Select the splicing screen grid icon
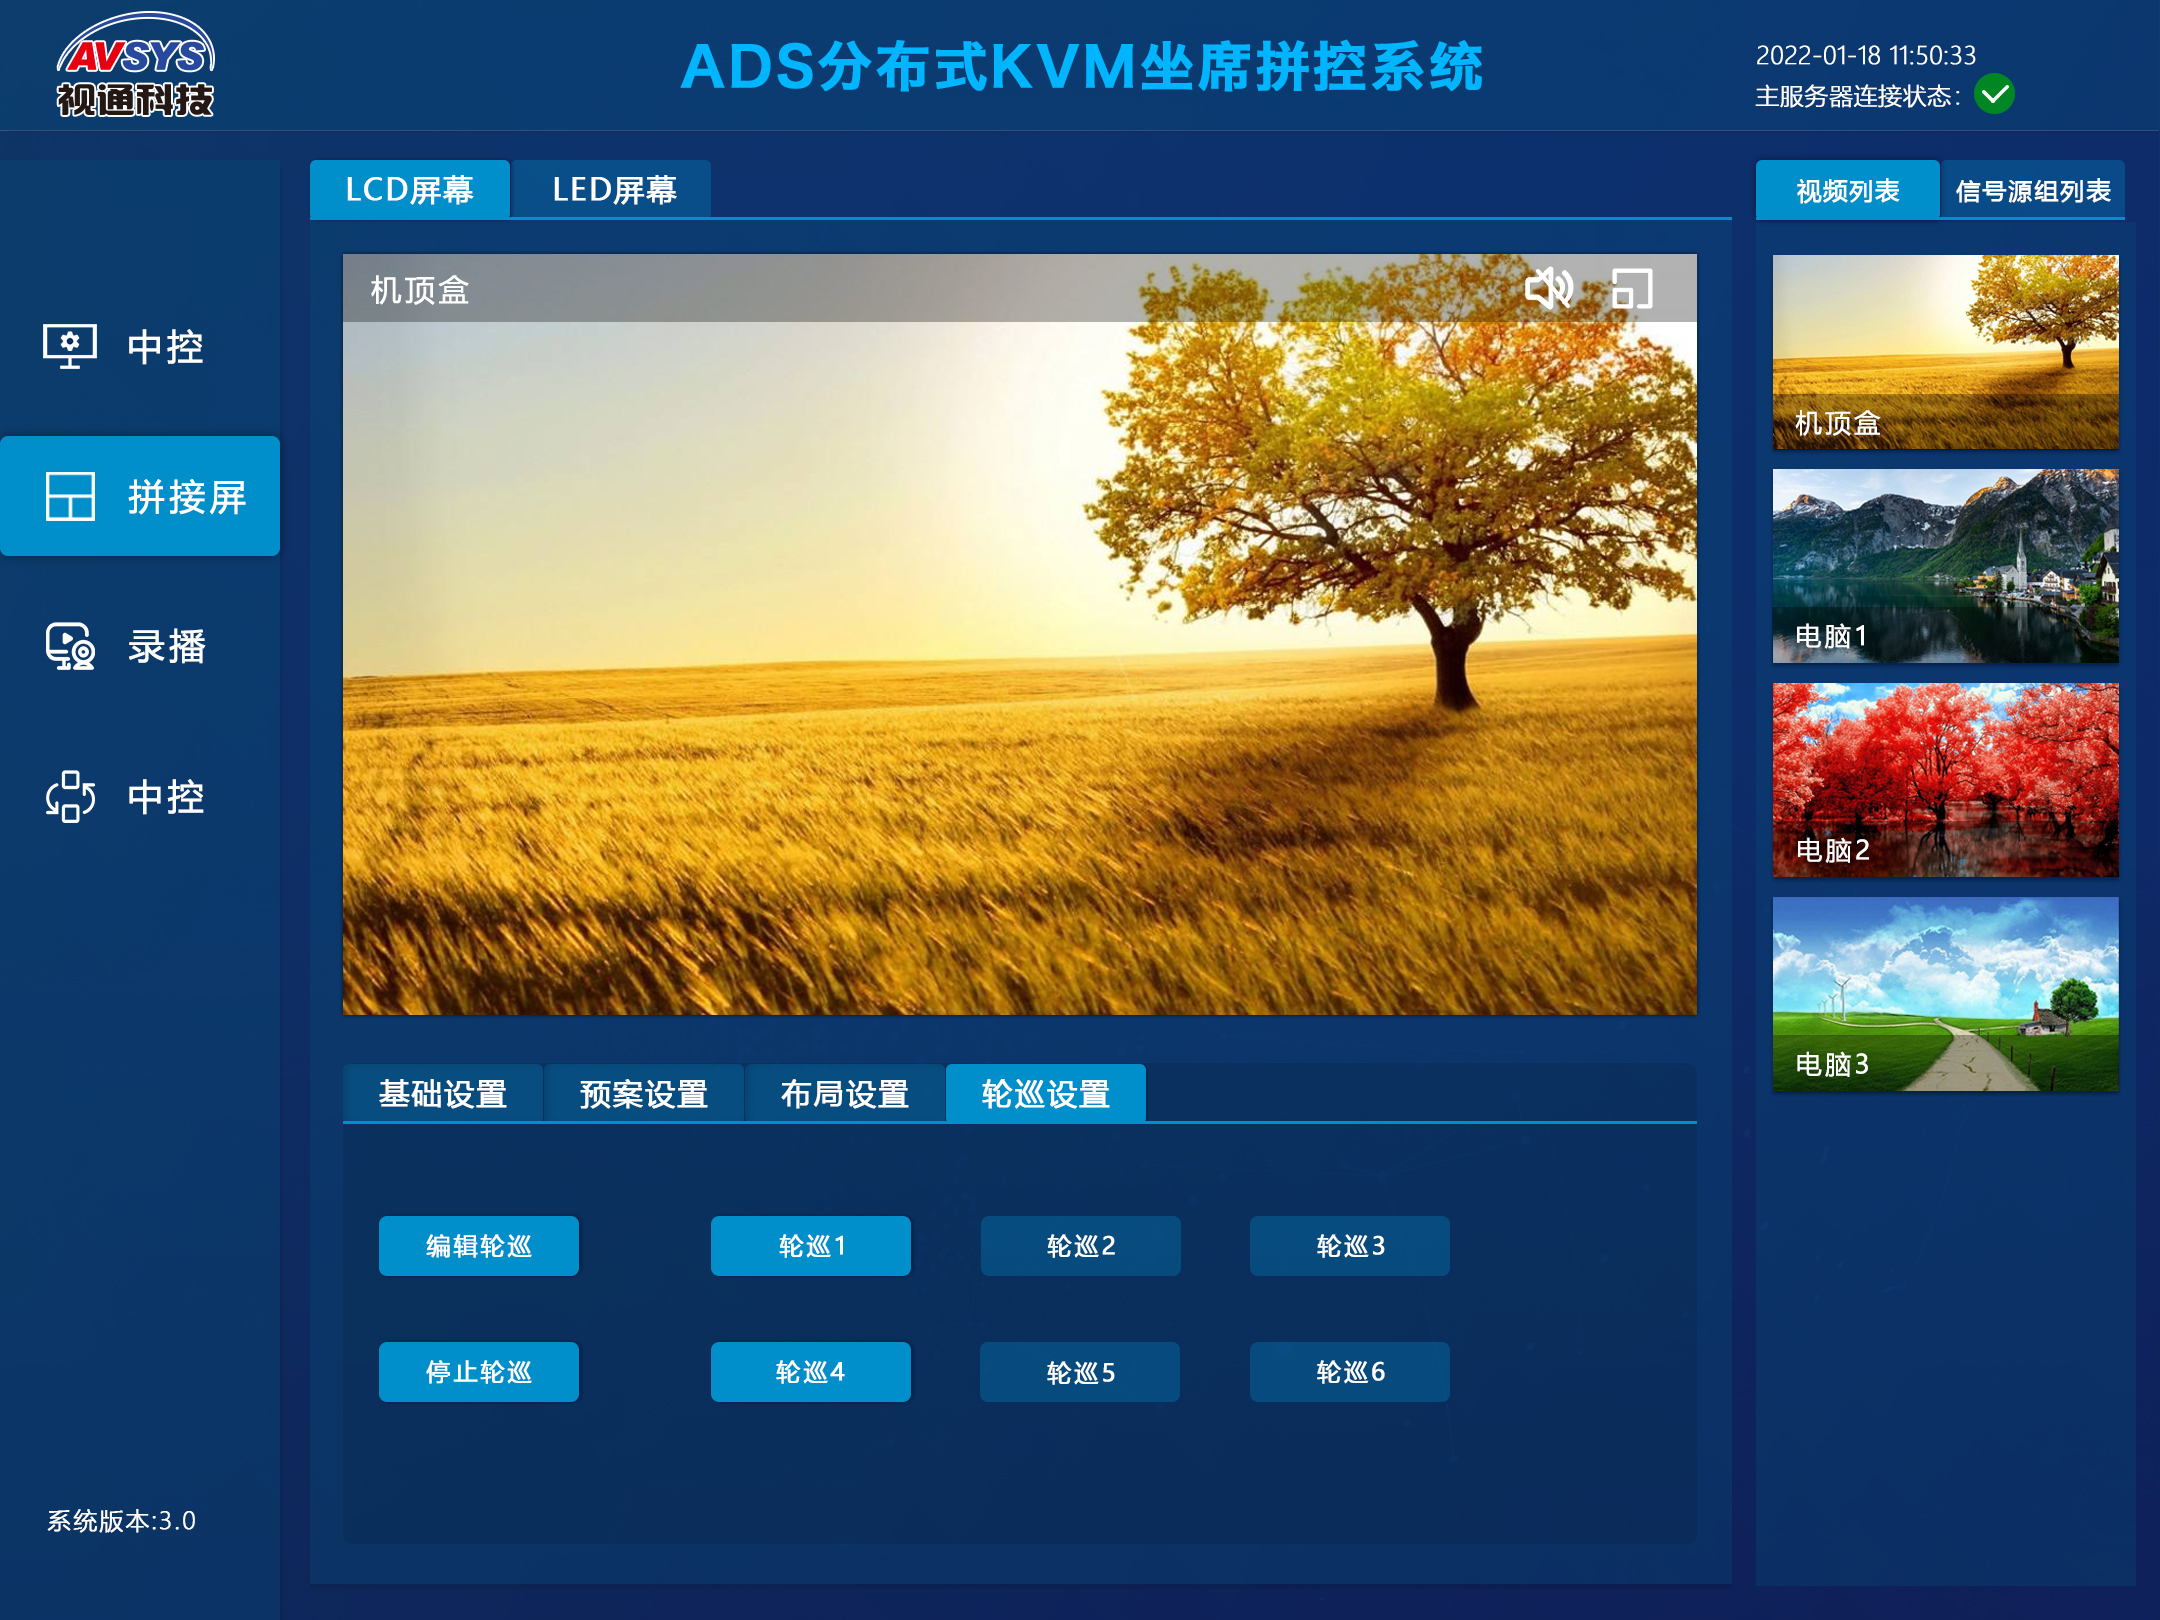This screenshot has height=1620, width=2160. pos(70,496)
